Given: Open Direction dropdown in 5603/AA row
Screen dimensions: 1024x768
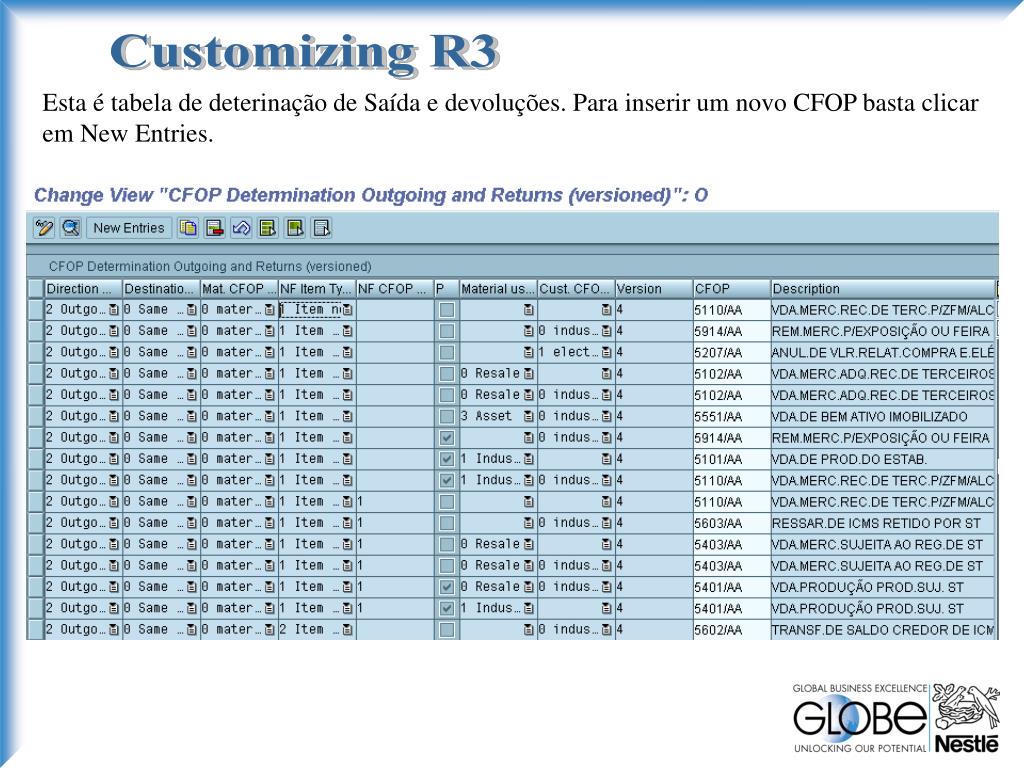Looking at the screenshot, I should point(114,523).
